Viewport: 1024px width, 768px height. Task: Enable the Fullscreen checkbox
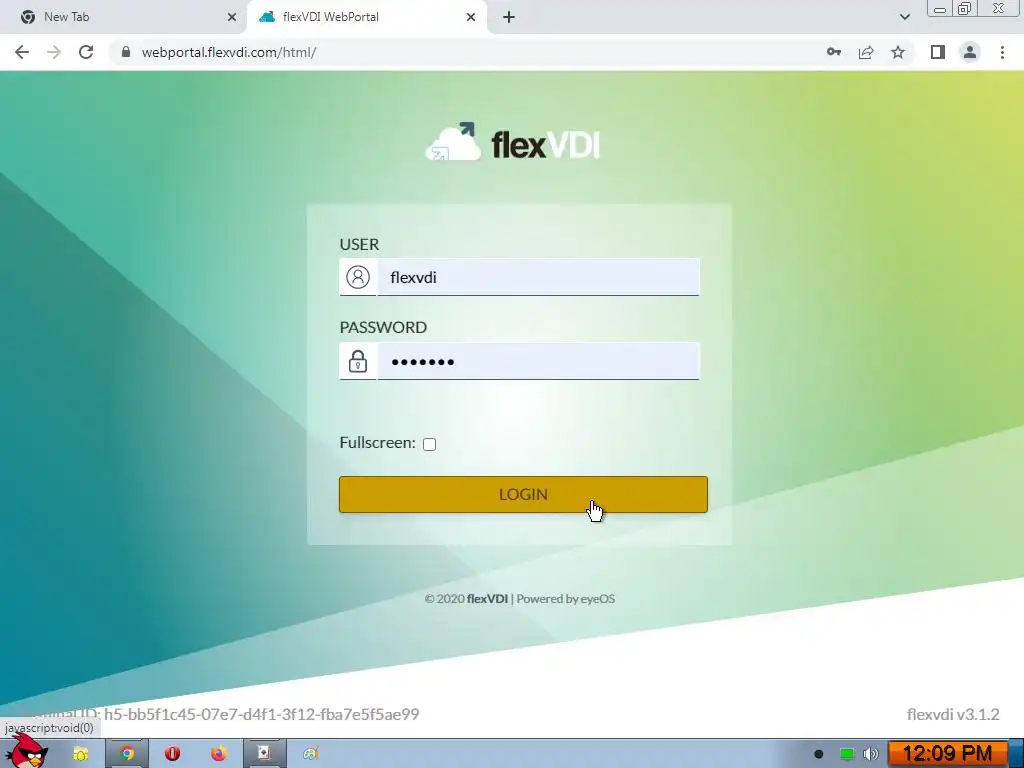[x=429, y=444]
